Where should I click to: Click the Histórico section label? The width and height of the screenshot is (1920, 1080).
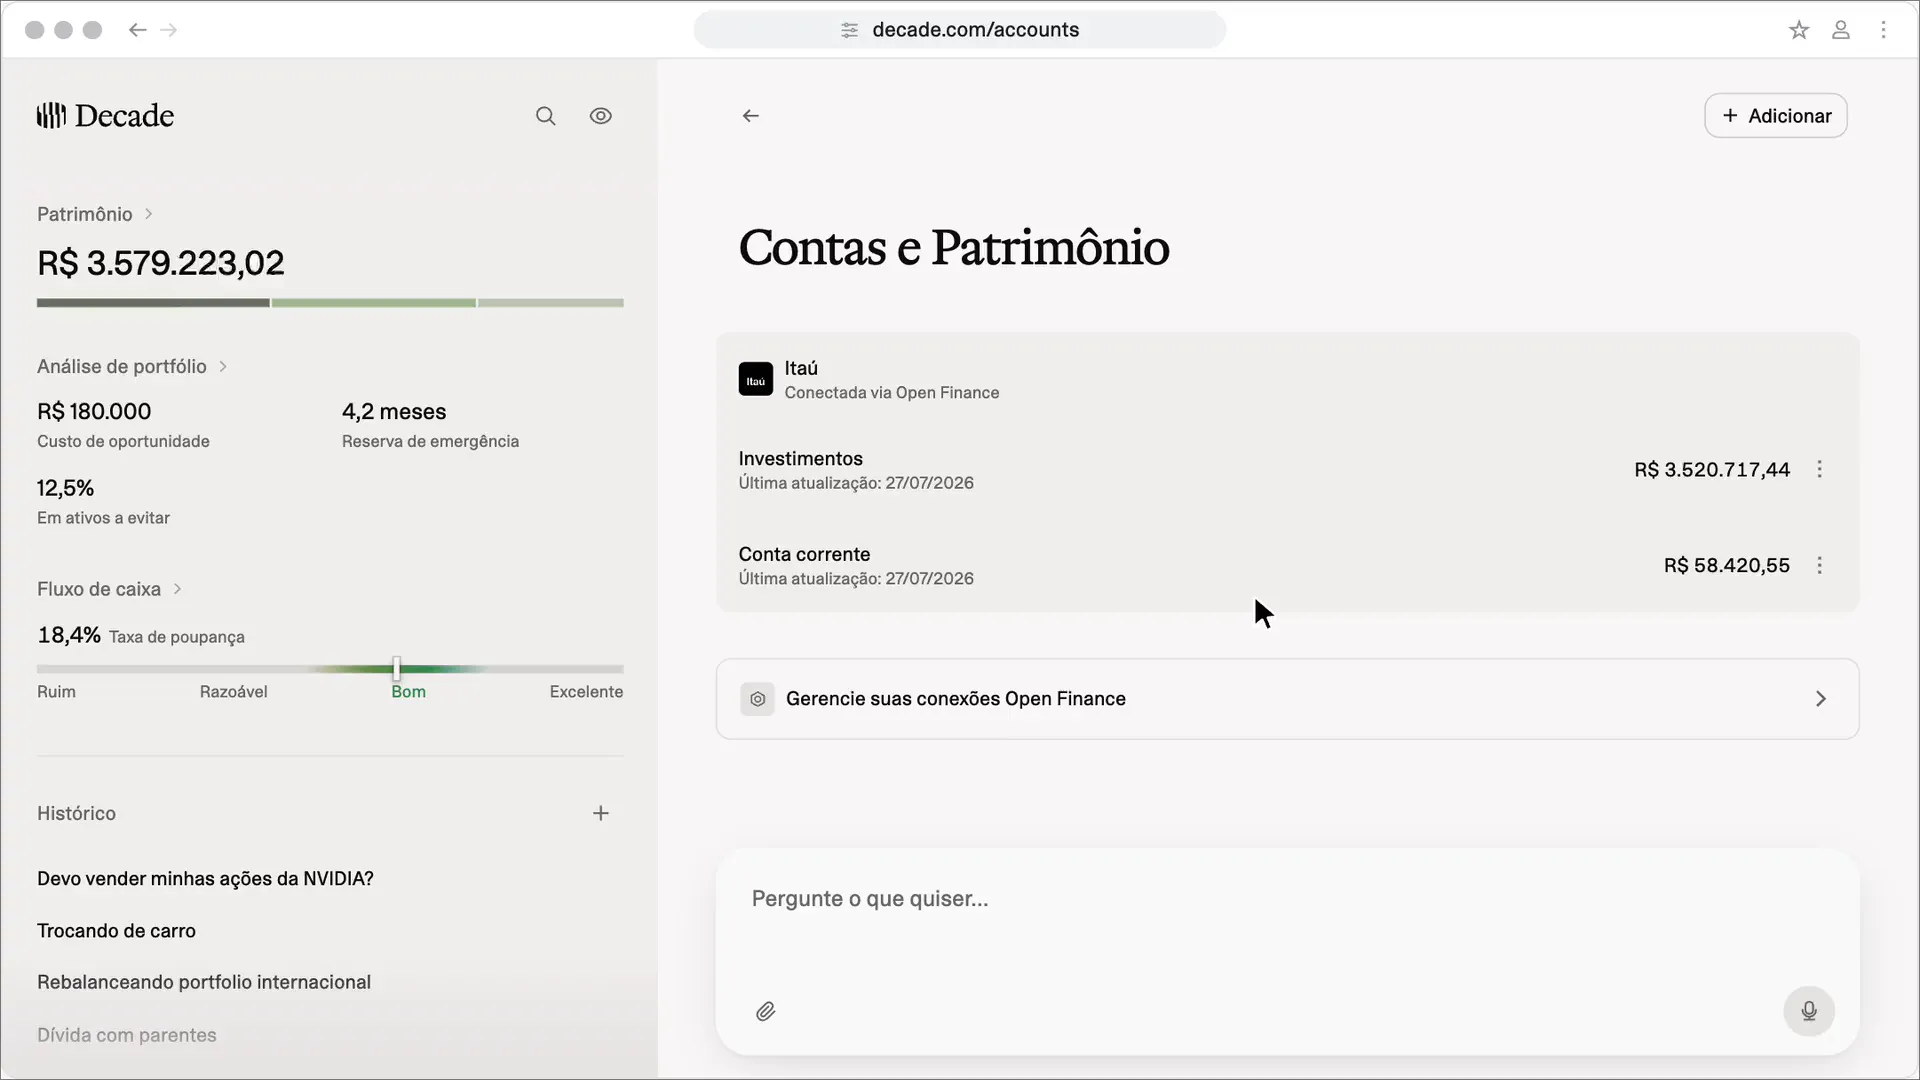[x=76, y=814]
